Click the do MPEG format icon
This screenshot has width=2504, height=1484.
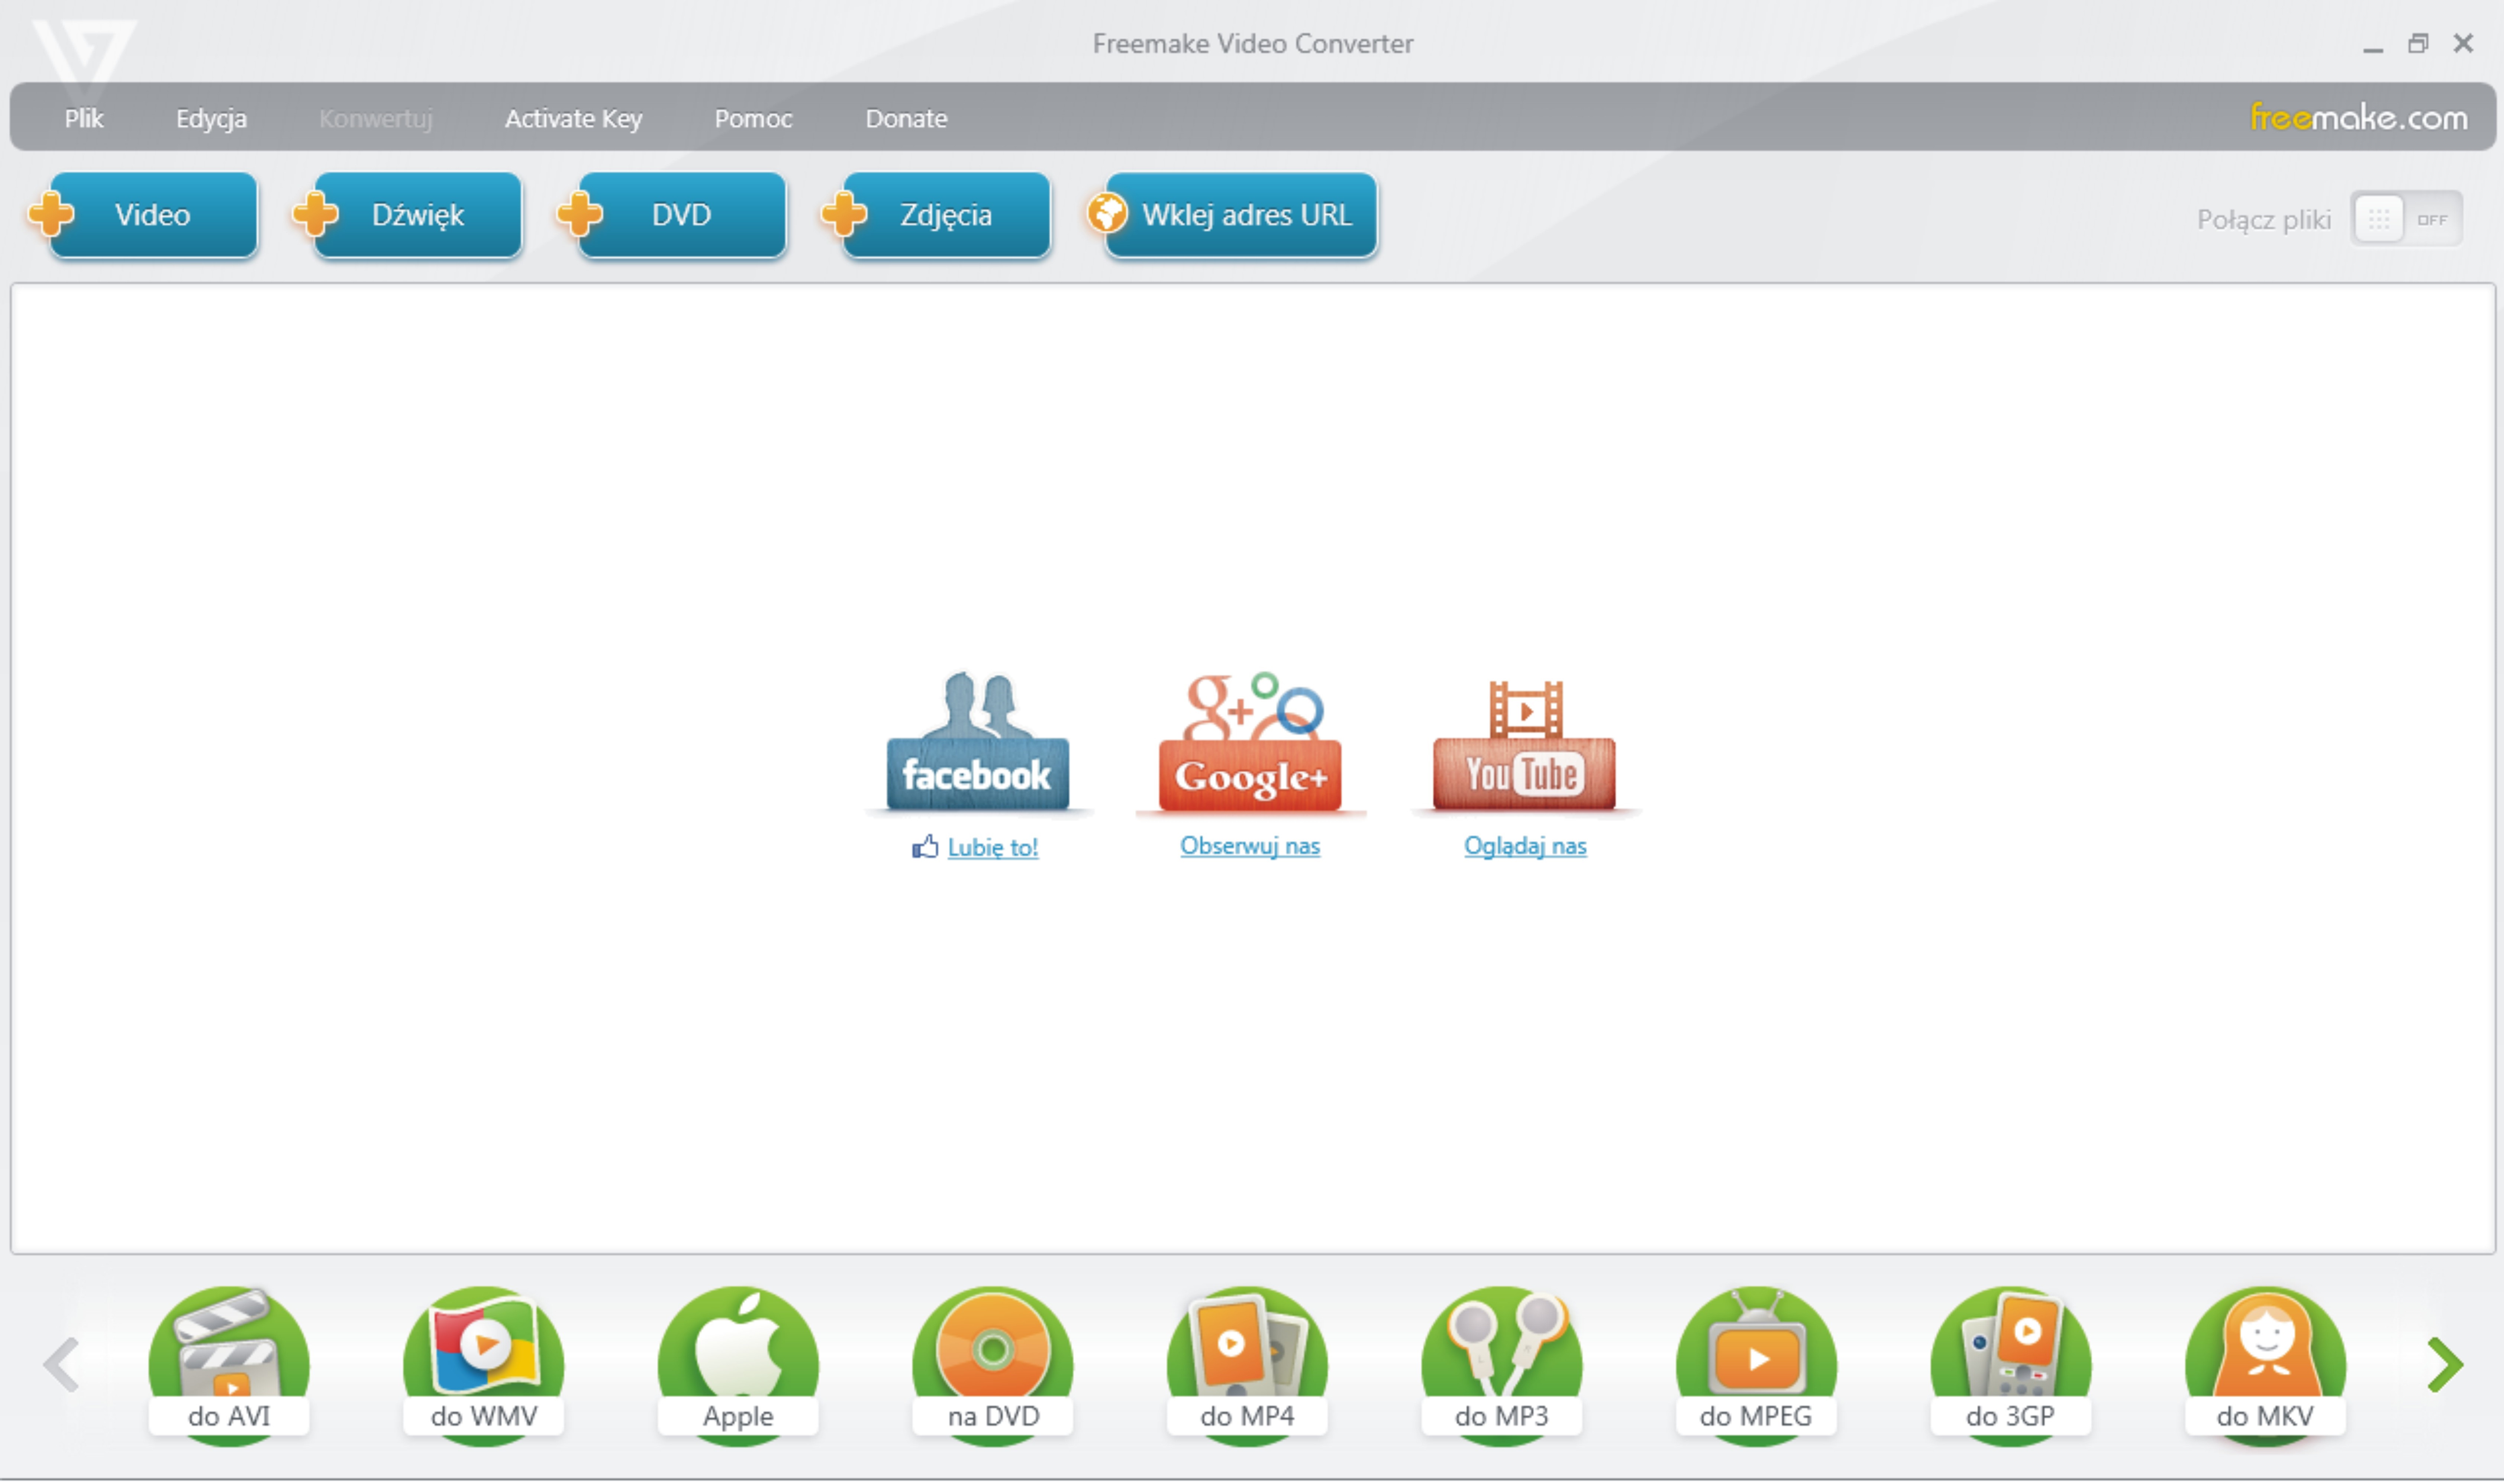(x=1756, y=1362)
